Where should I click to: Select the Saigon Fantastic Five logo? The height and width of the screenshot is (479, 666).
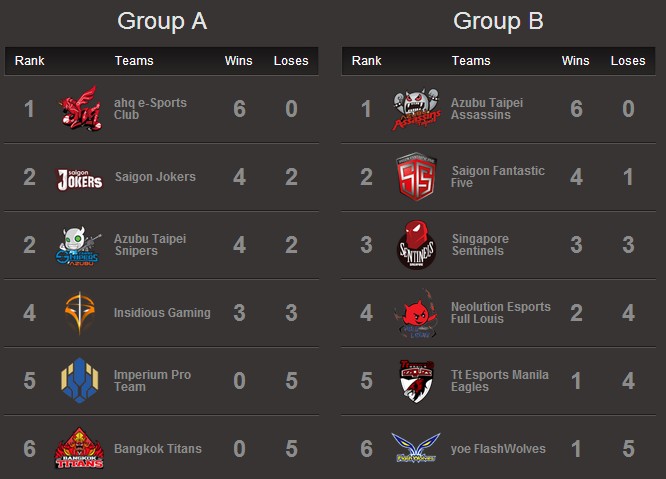point(414,177)
